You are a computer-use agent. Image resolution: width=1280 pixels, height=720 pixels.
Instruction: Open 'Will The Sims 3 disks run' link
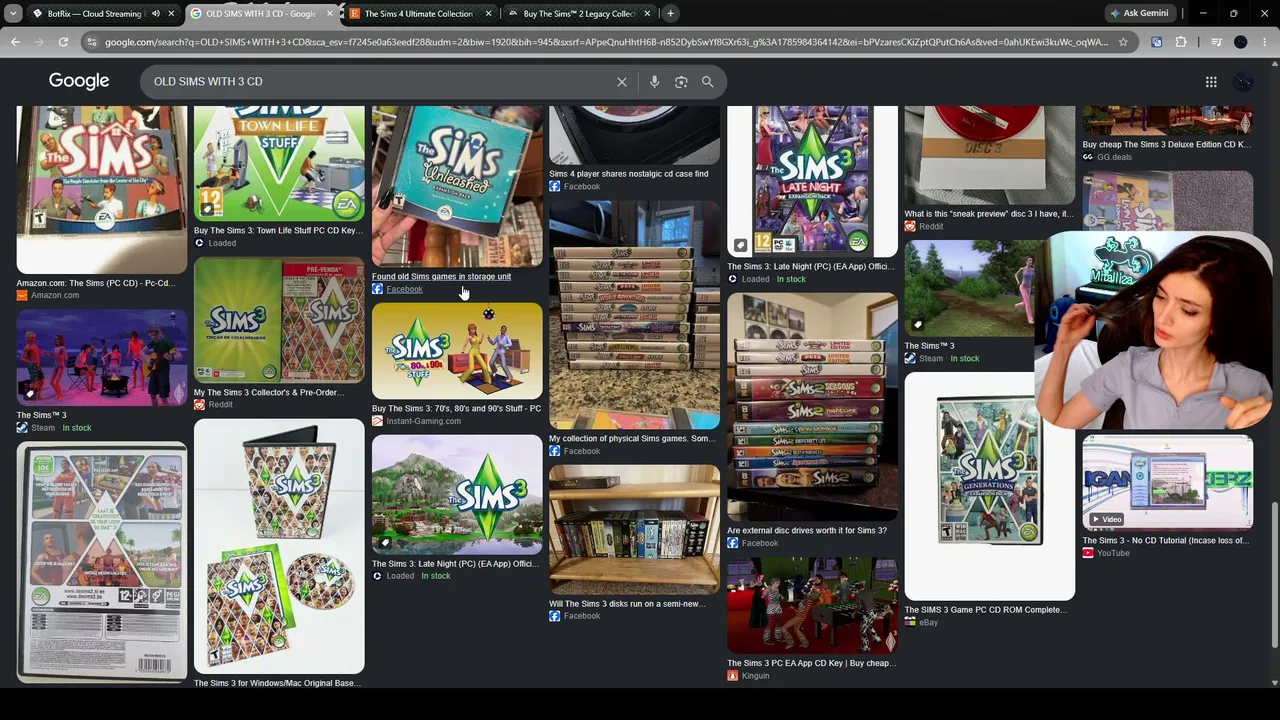(x=627, y=604)
